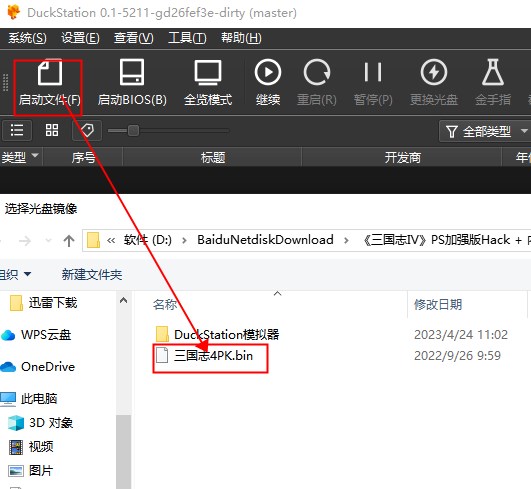This screenshot has height=489, width=531.
Task: Click the WPS云盘 cloud icon
Action: [x=8, y=335]
